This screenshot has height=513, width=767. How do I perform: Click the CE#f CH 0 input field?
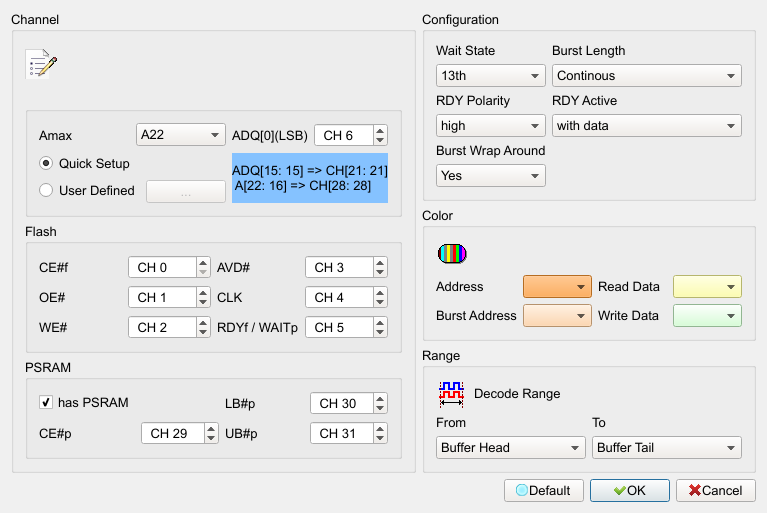tap(163, 268)
